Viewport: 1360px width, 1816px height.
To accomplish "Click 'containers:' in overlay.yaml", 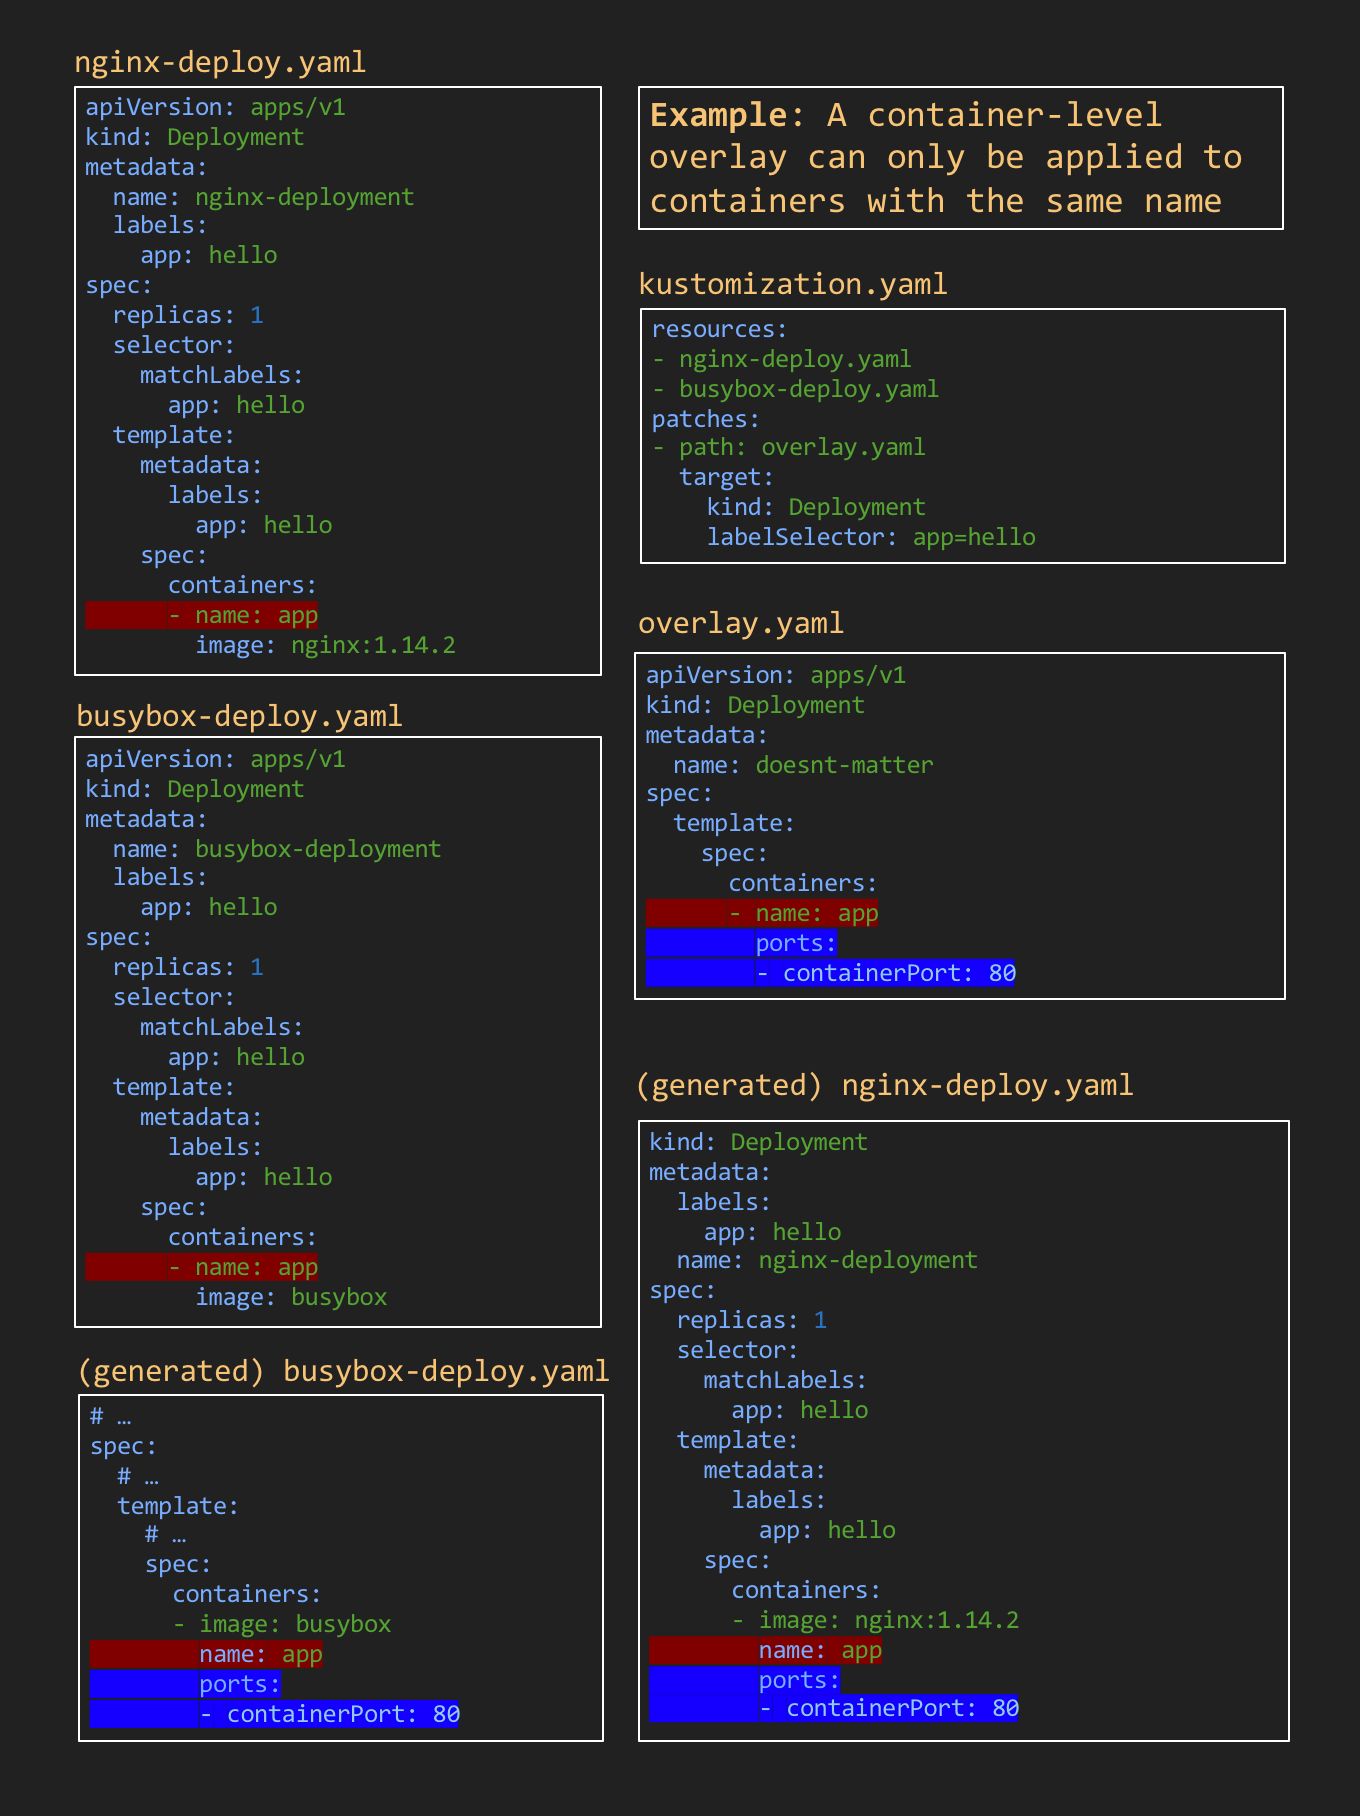I will click(x=803, y=883).
